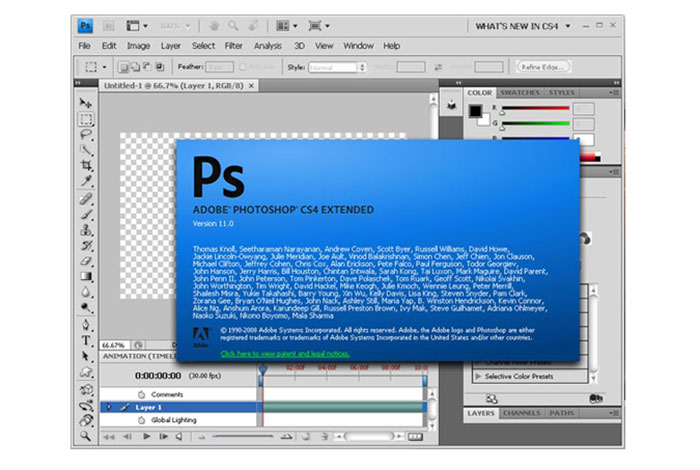Choose Subtract from Selection mode button
Viewport: 700px width, 470px height.
[147, 67]
